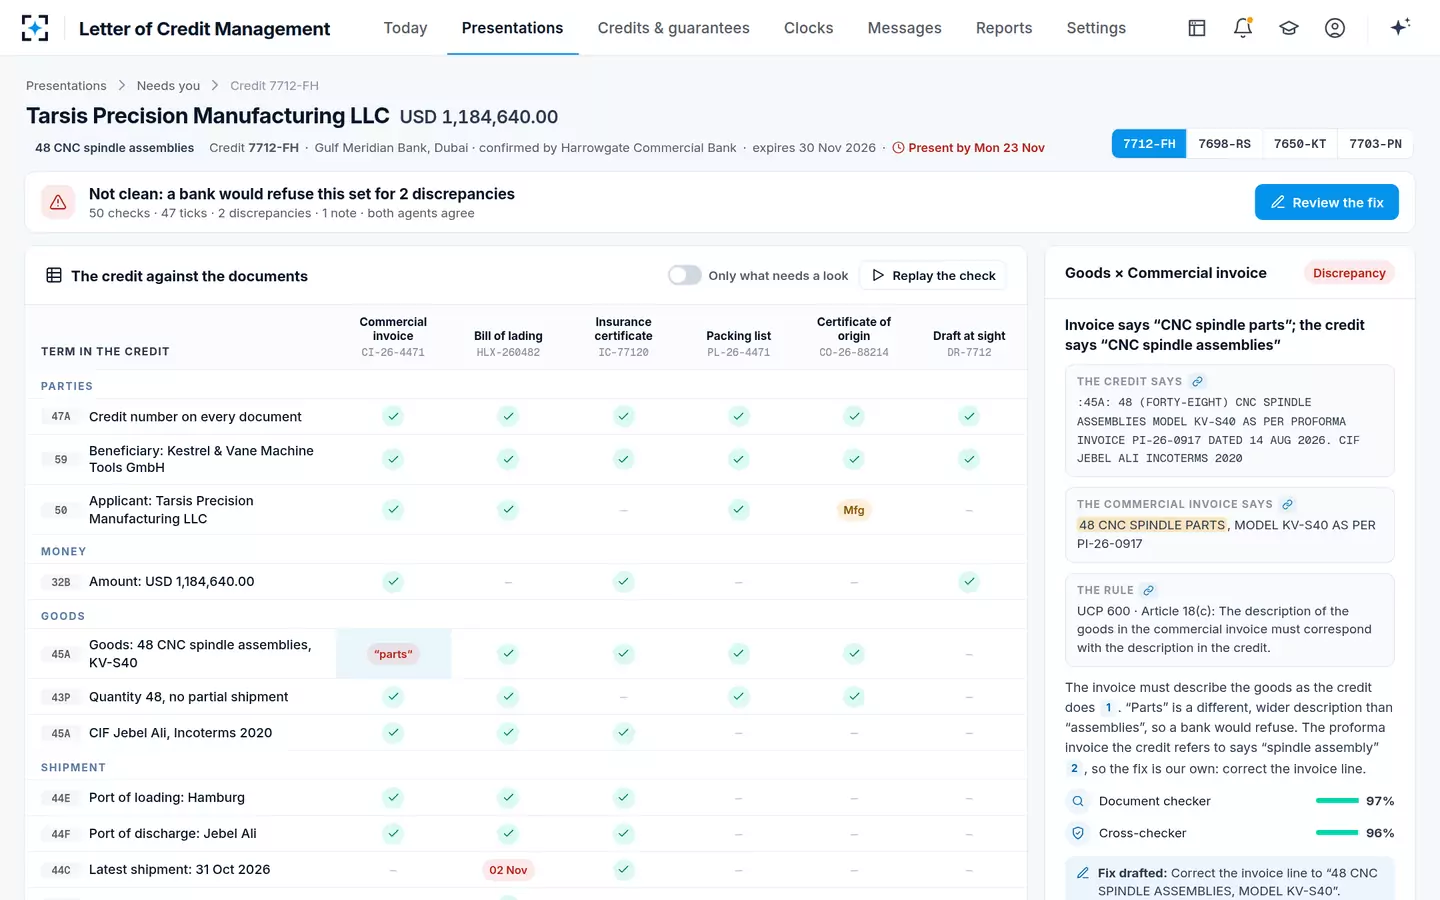Open footnote reference 1 in explanation

tap(1108, 708)
